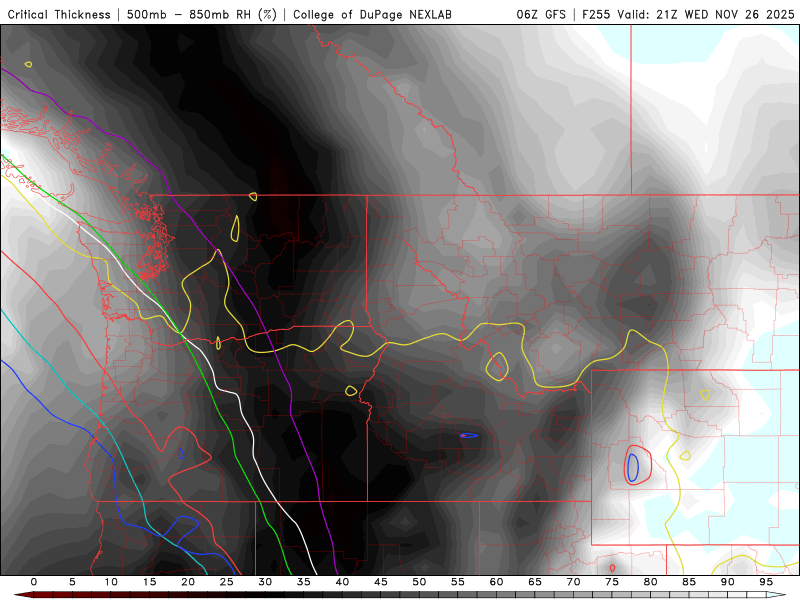This screenshot has width=800, height=600.
Task: Click the "06Z GFS" model run label
Action: (x=541, y=15)
